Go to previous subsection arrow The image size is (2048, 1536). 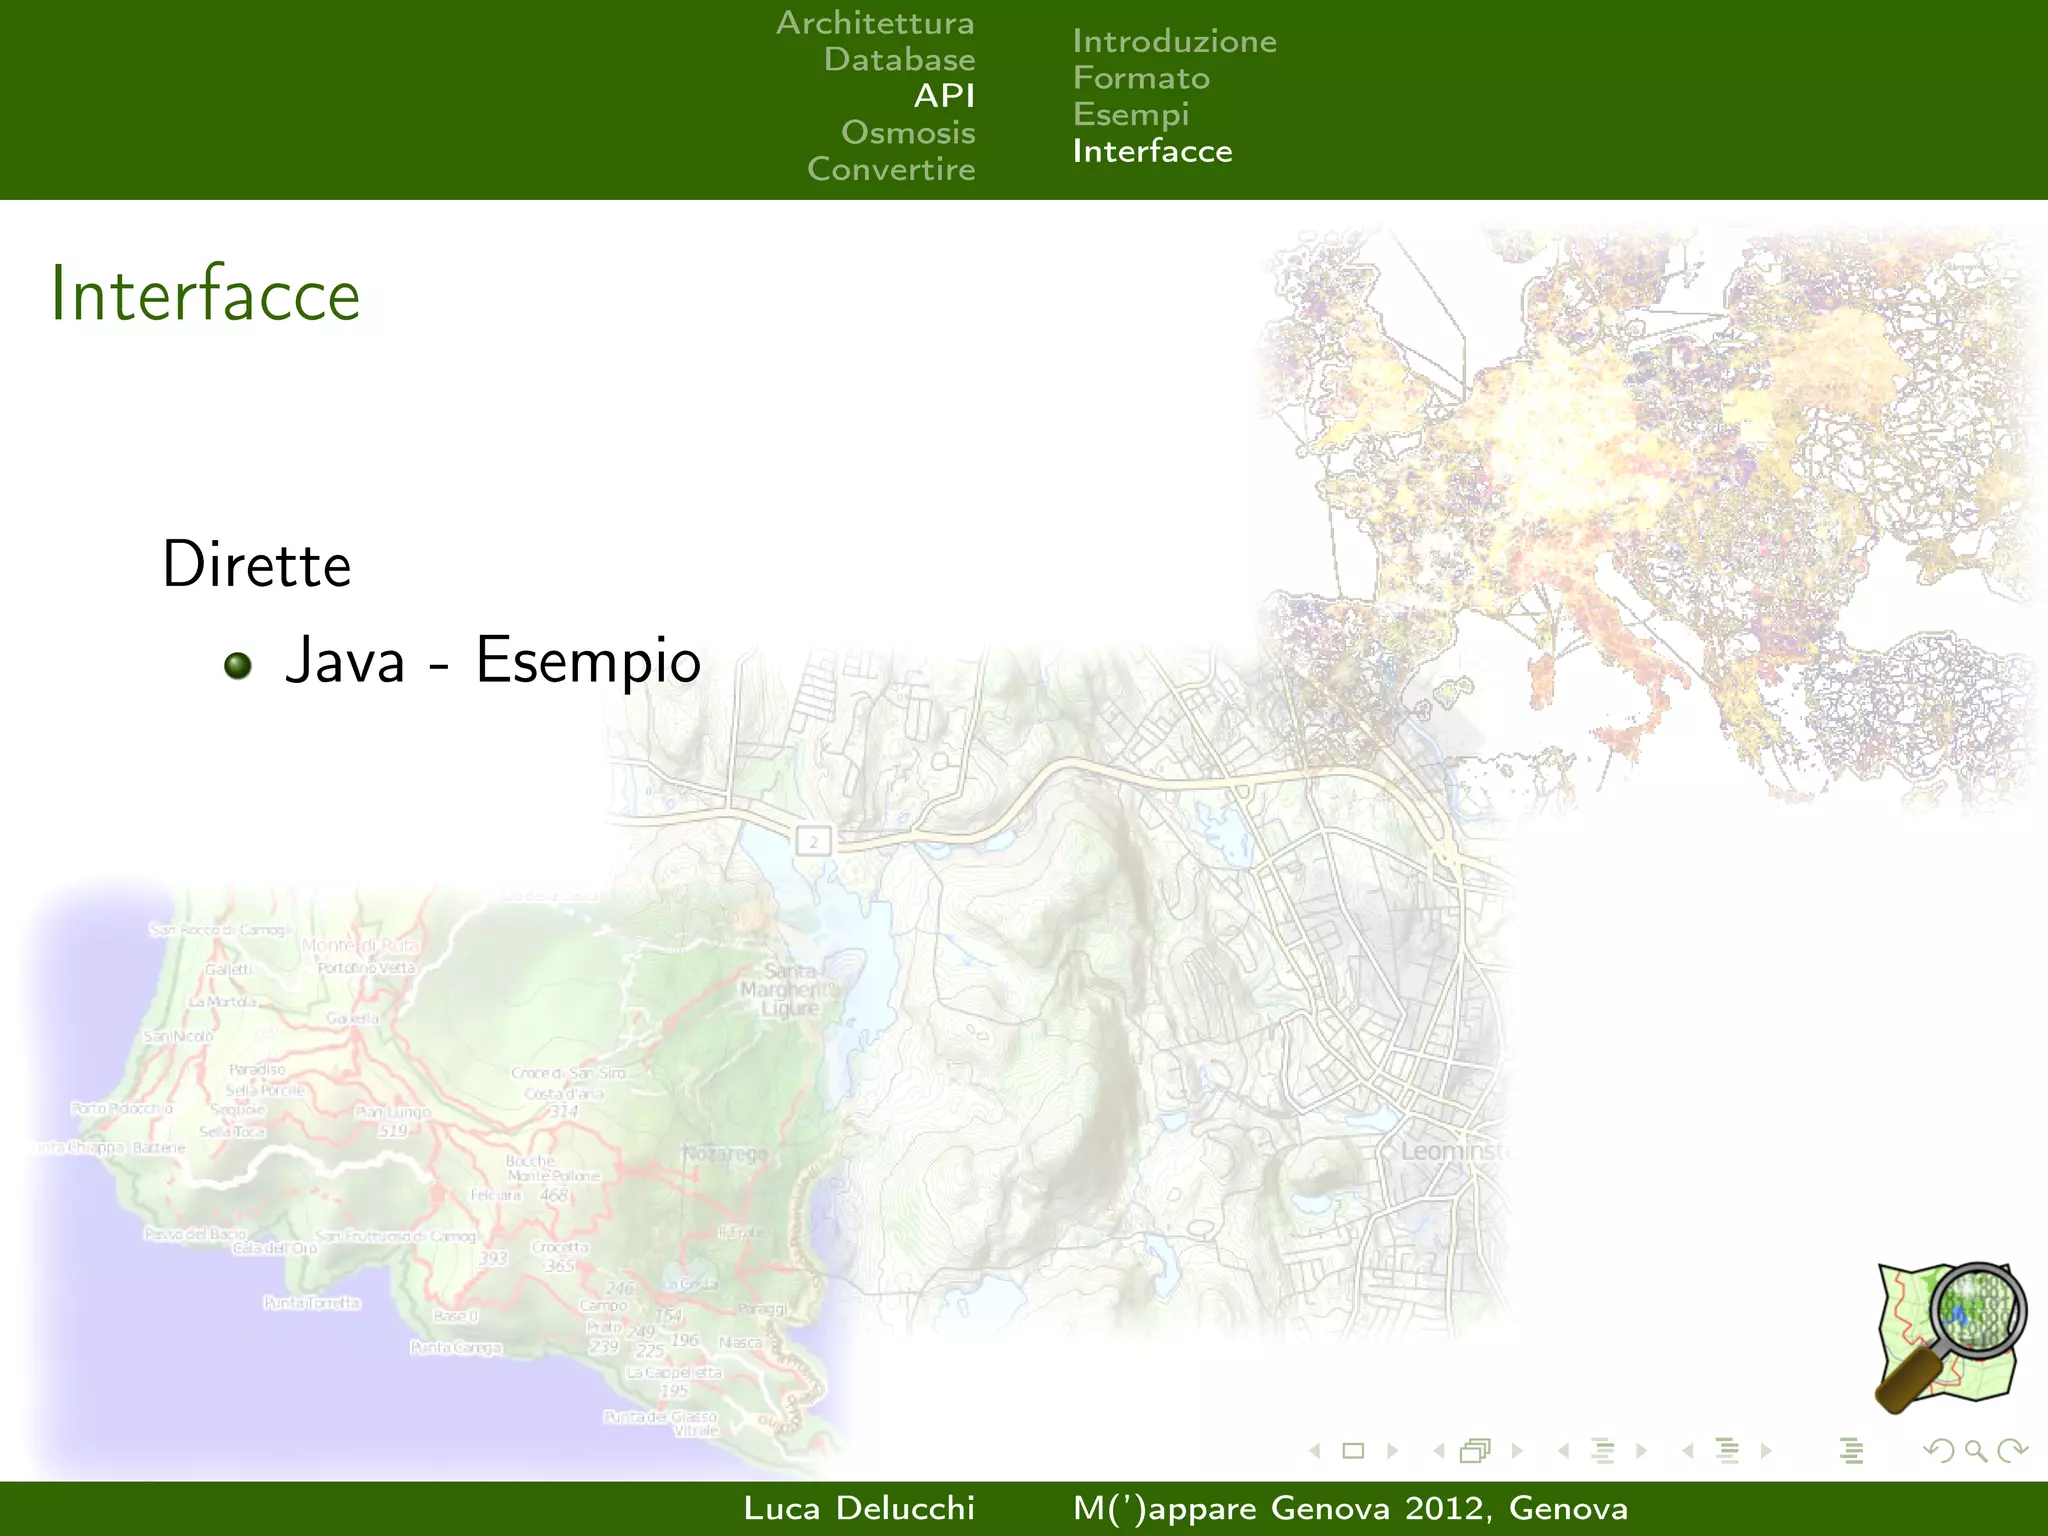click(1563, 1451)
